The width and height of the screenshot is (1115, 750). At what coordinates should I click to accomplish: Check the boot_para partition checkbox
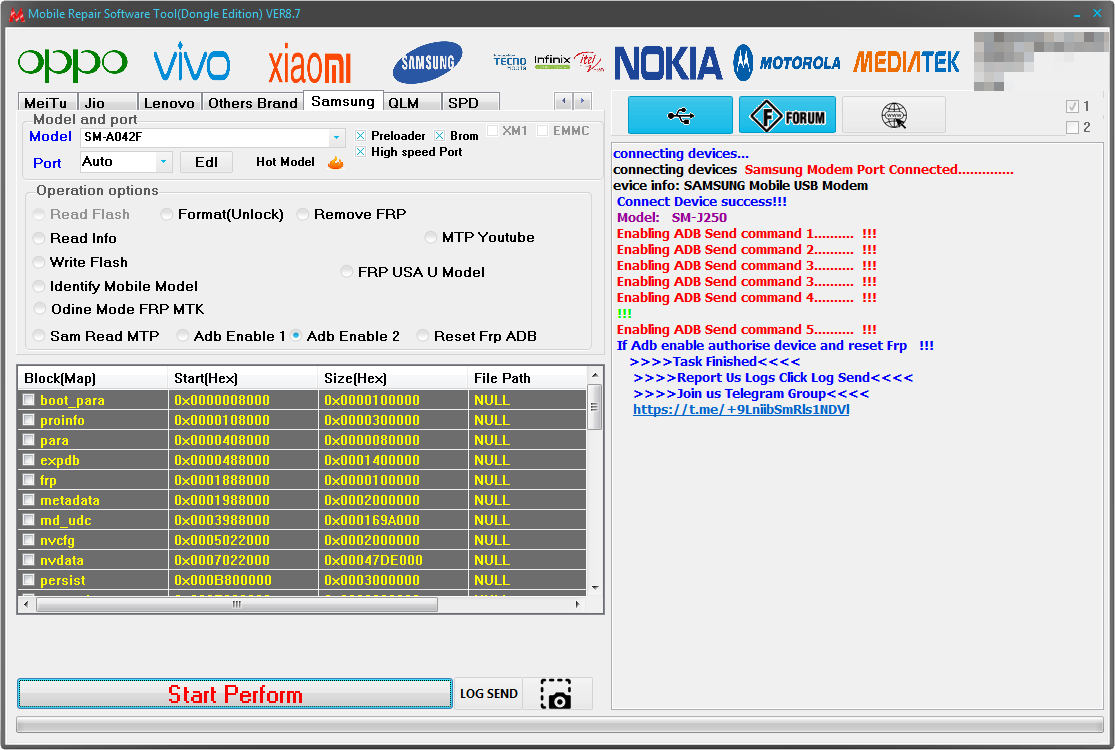point(28,400)
